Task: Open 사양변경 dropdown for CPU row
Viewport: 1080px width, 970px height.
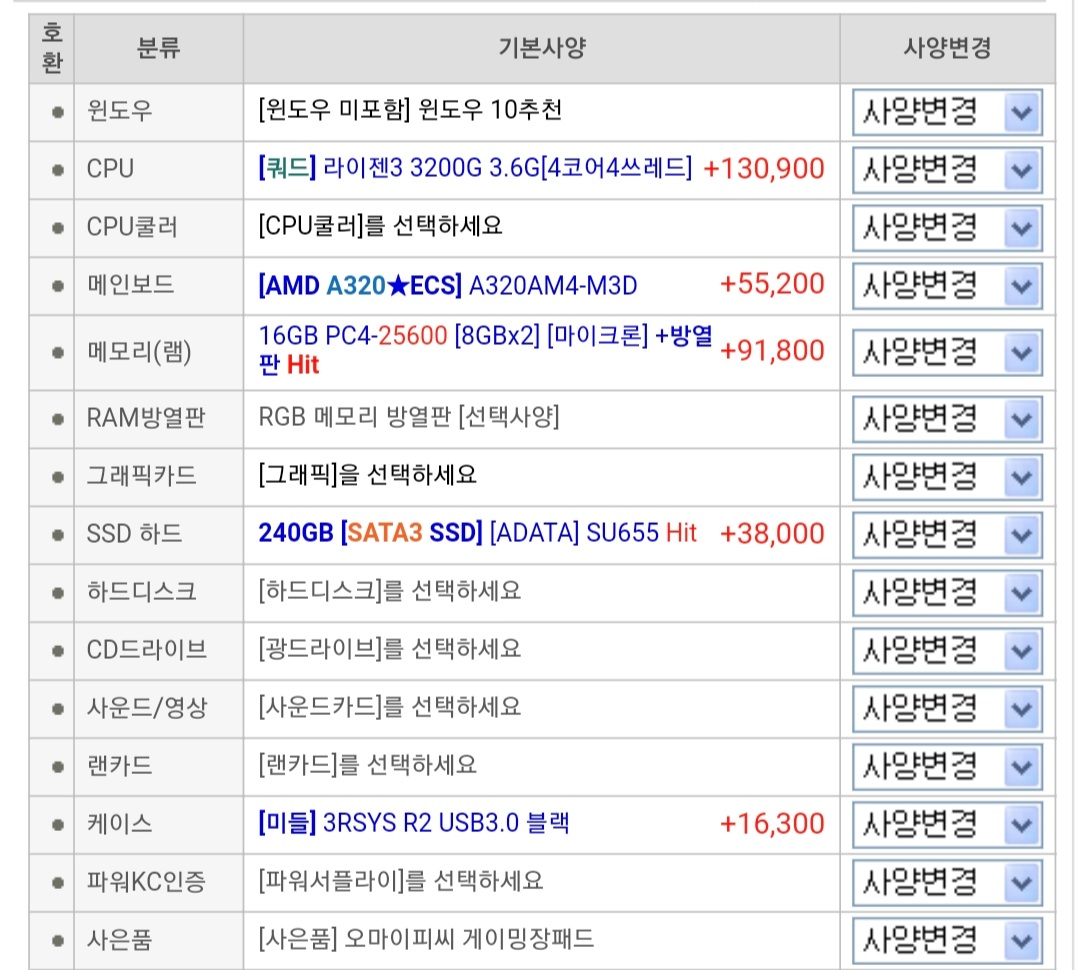Action: click(947, 170)
